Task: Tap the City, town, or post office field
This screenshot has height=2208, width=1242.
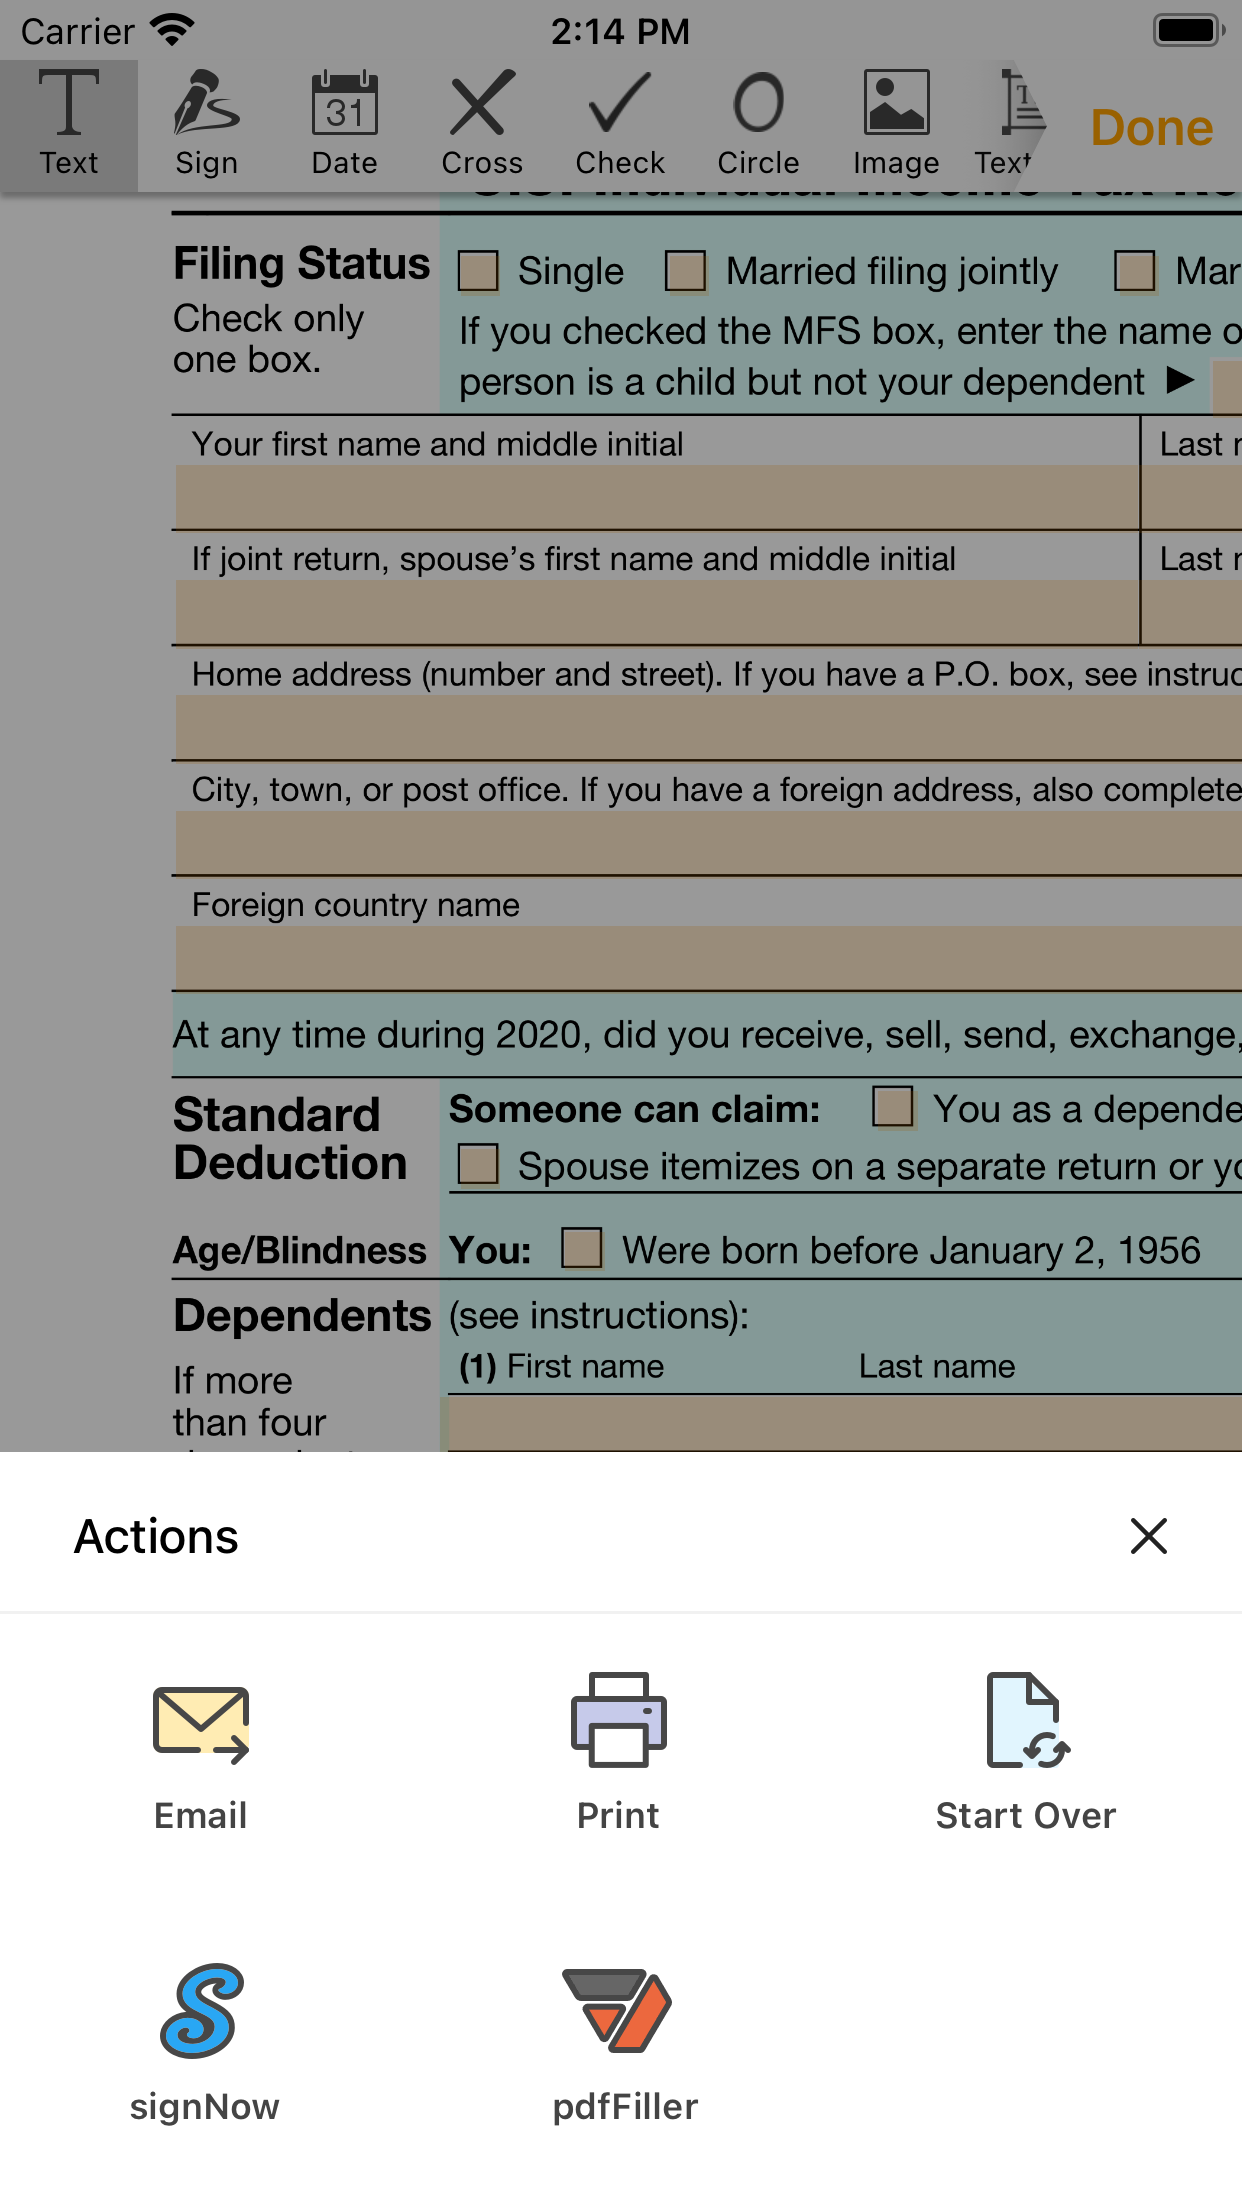Action: click(x=709, y=842)
